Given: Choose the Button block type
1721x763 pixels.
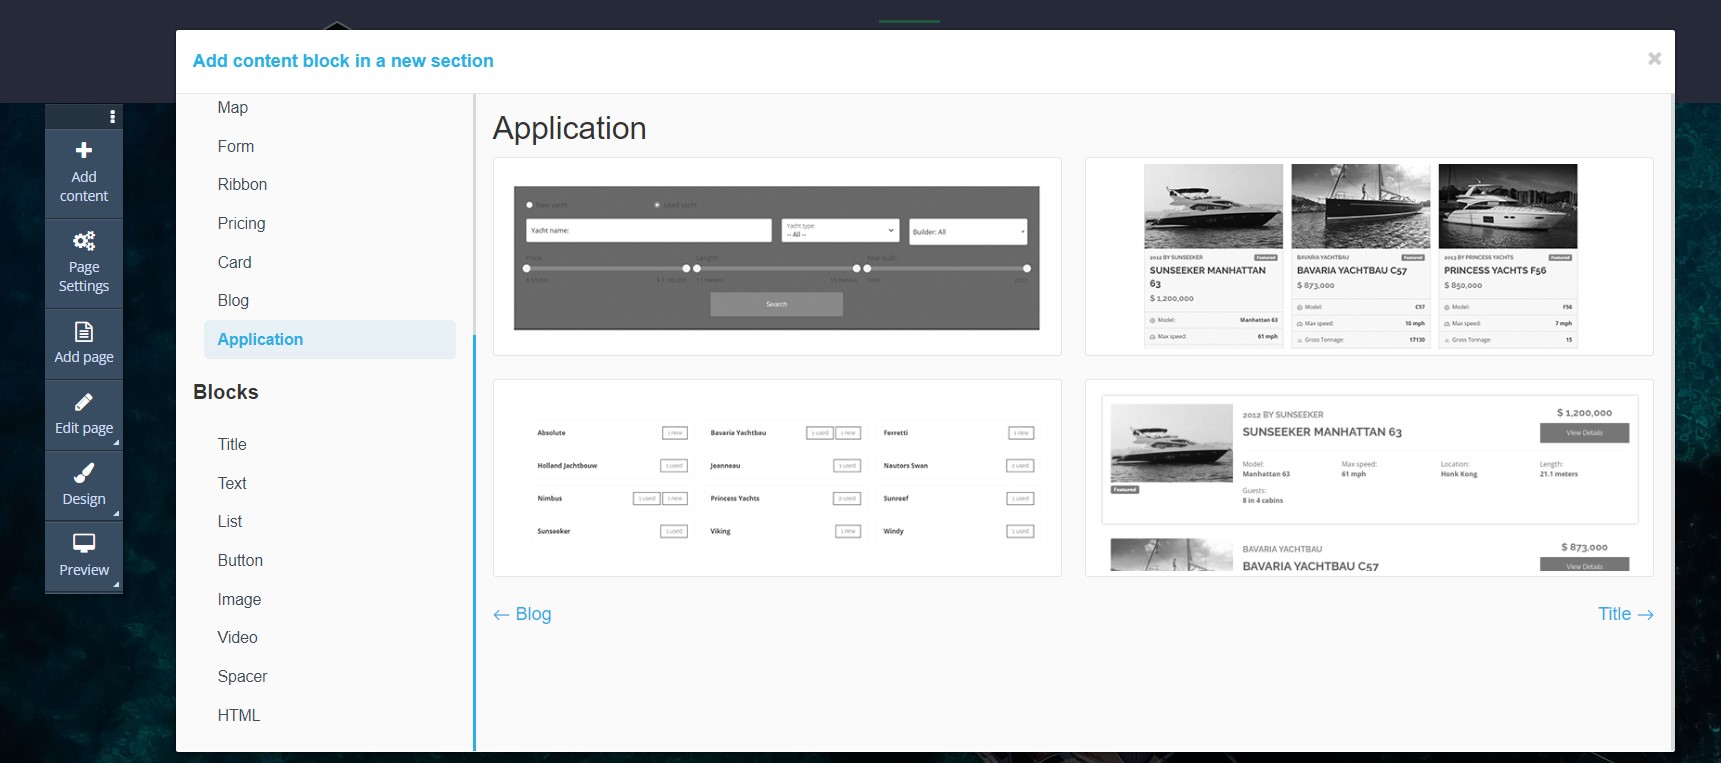Looking at the screenshot, I should coord(240,560).
